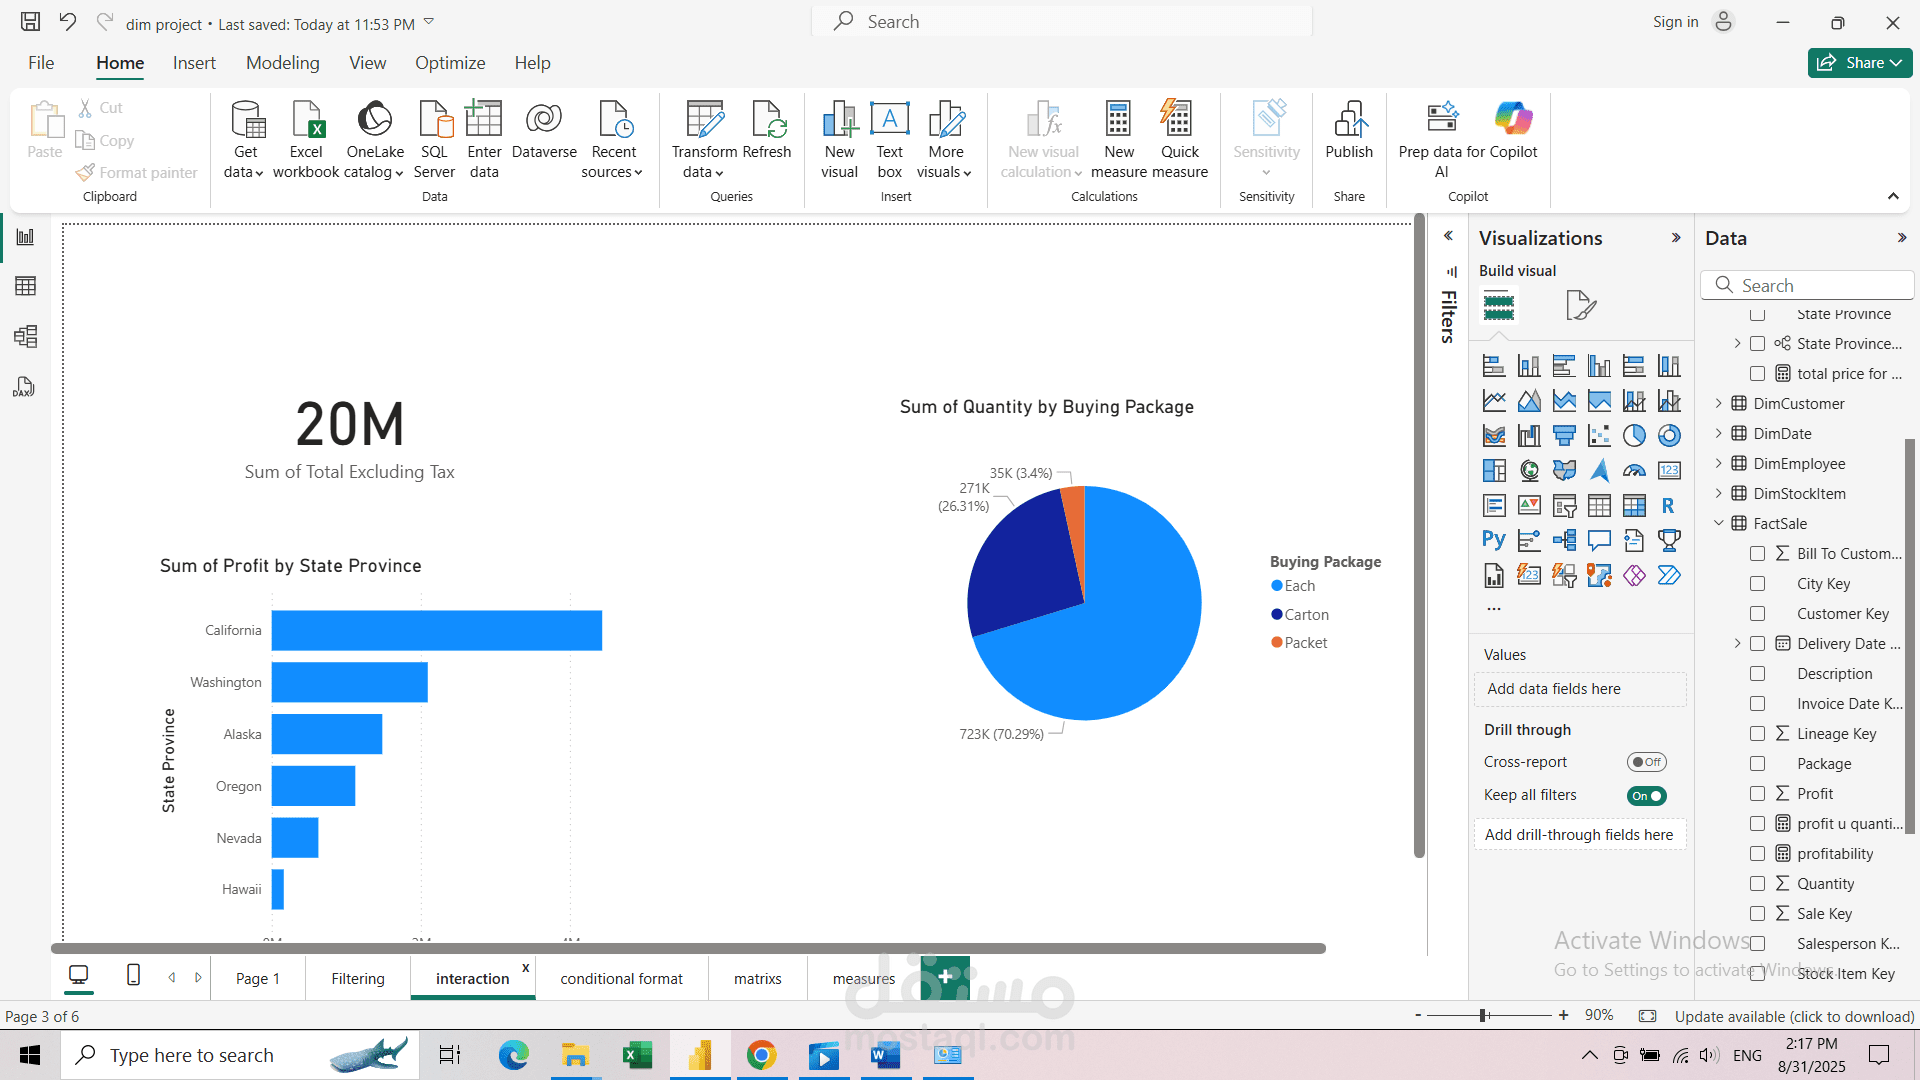Click the Data pane Search field
This screenshot has width=1920, height=1080.
pos(1806,285)
